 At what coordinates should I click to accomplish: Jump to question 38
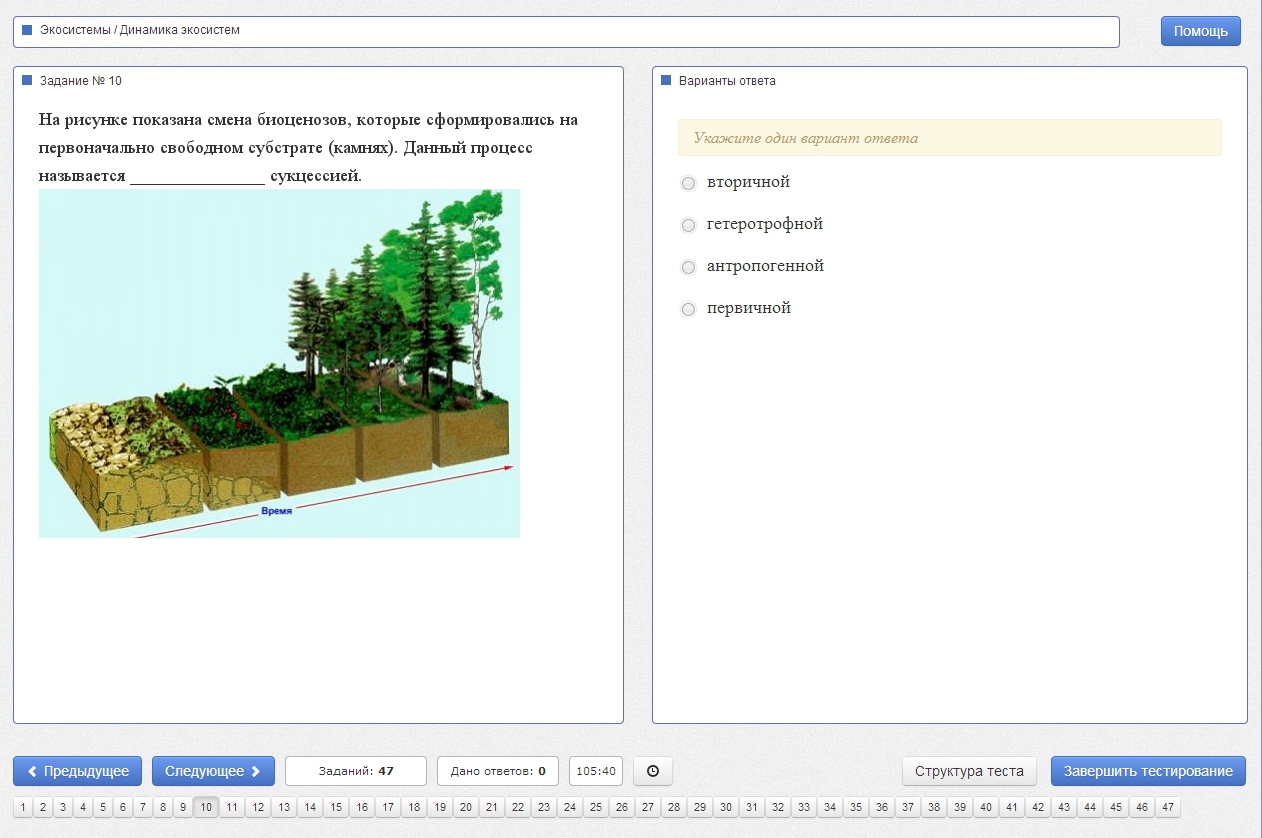[x=934, y=807]
